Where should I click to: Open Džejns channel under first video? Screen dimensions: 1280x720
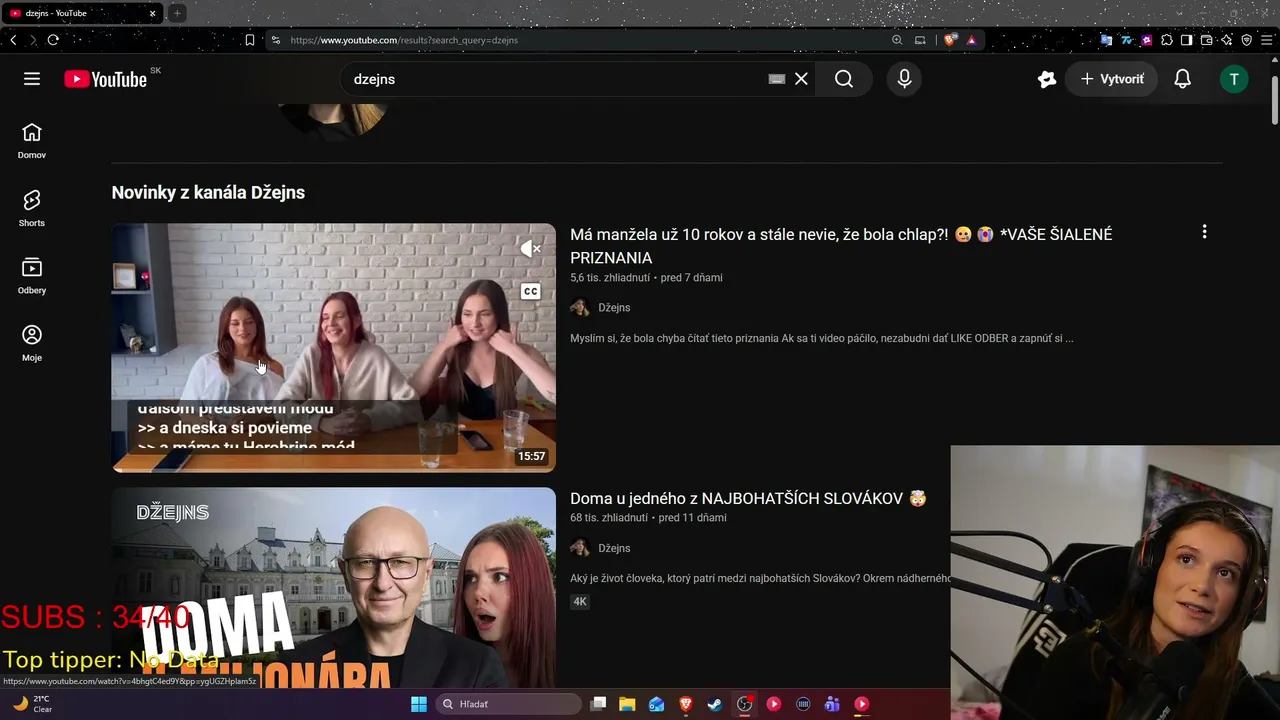(614, 308)
